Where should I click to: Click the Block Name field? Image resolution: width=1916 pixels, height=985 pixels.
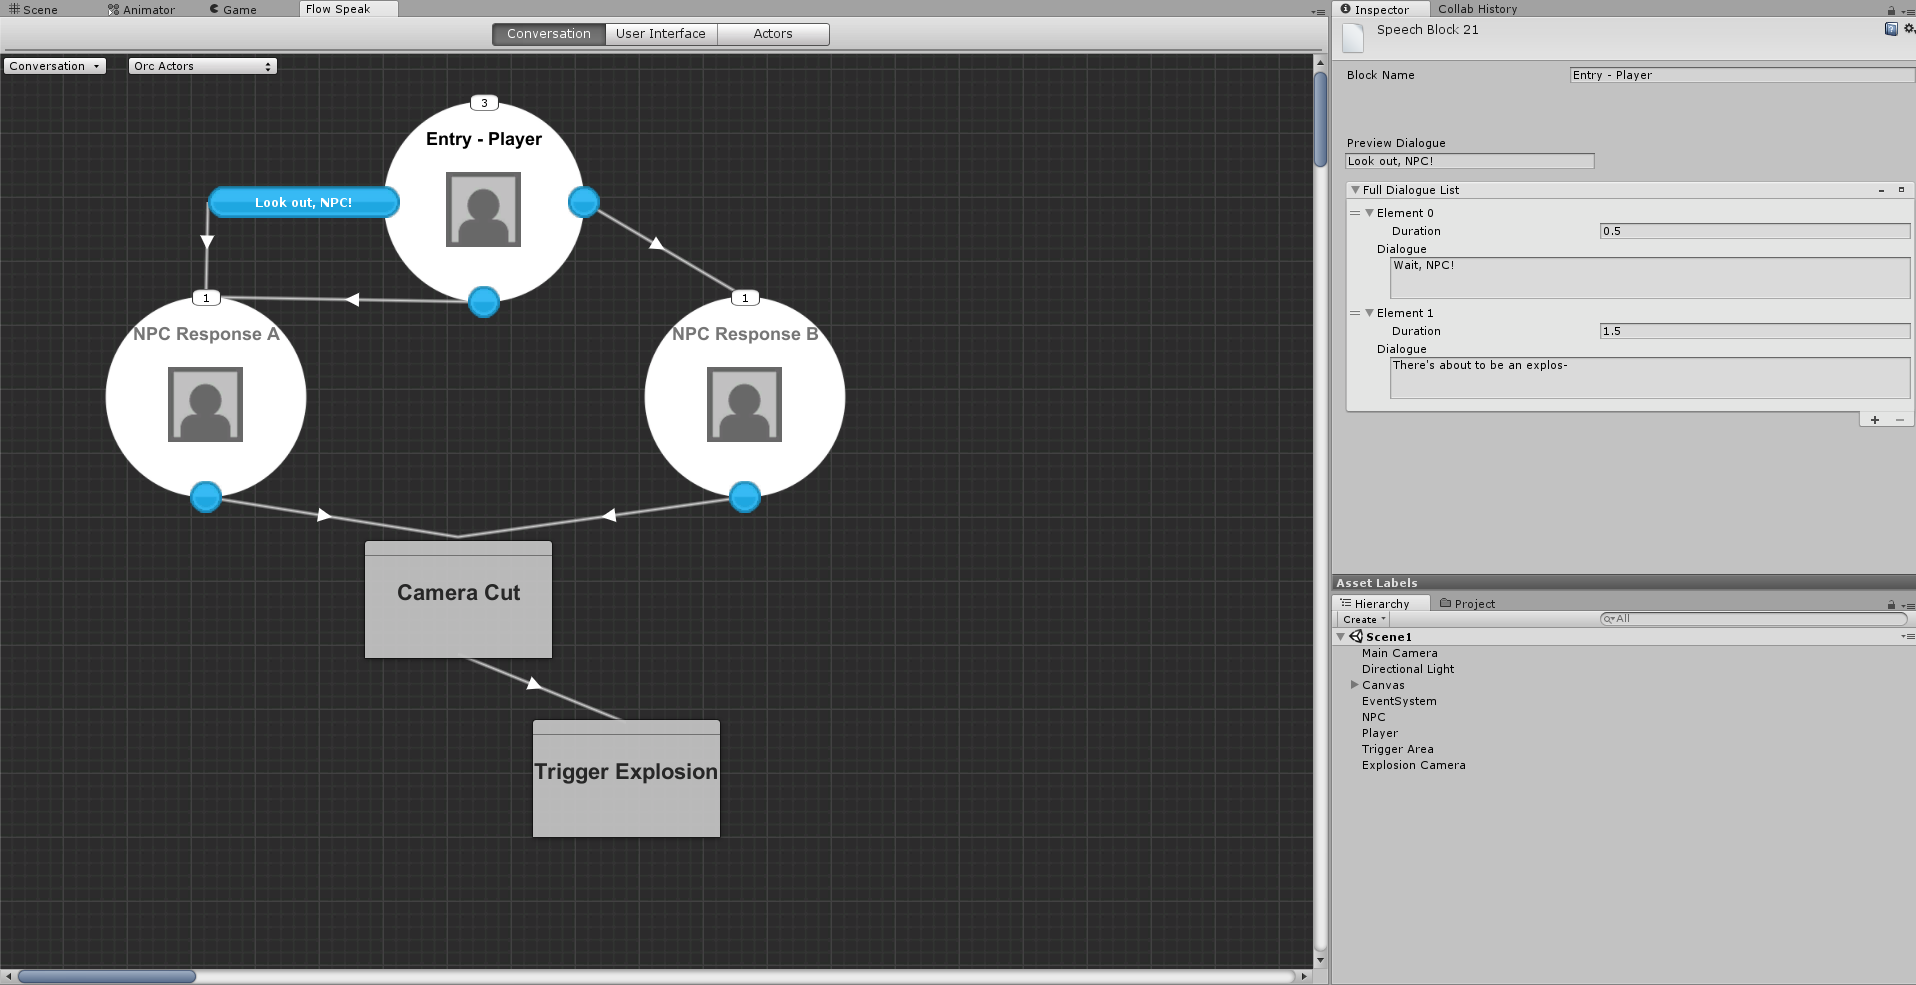coord(1742,75)
